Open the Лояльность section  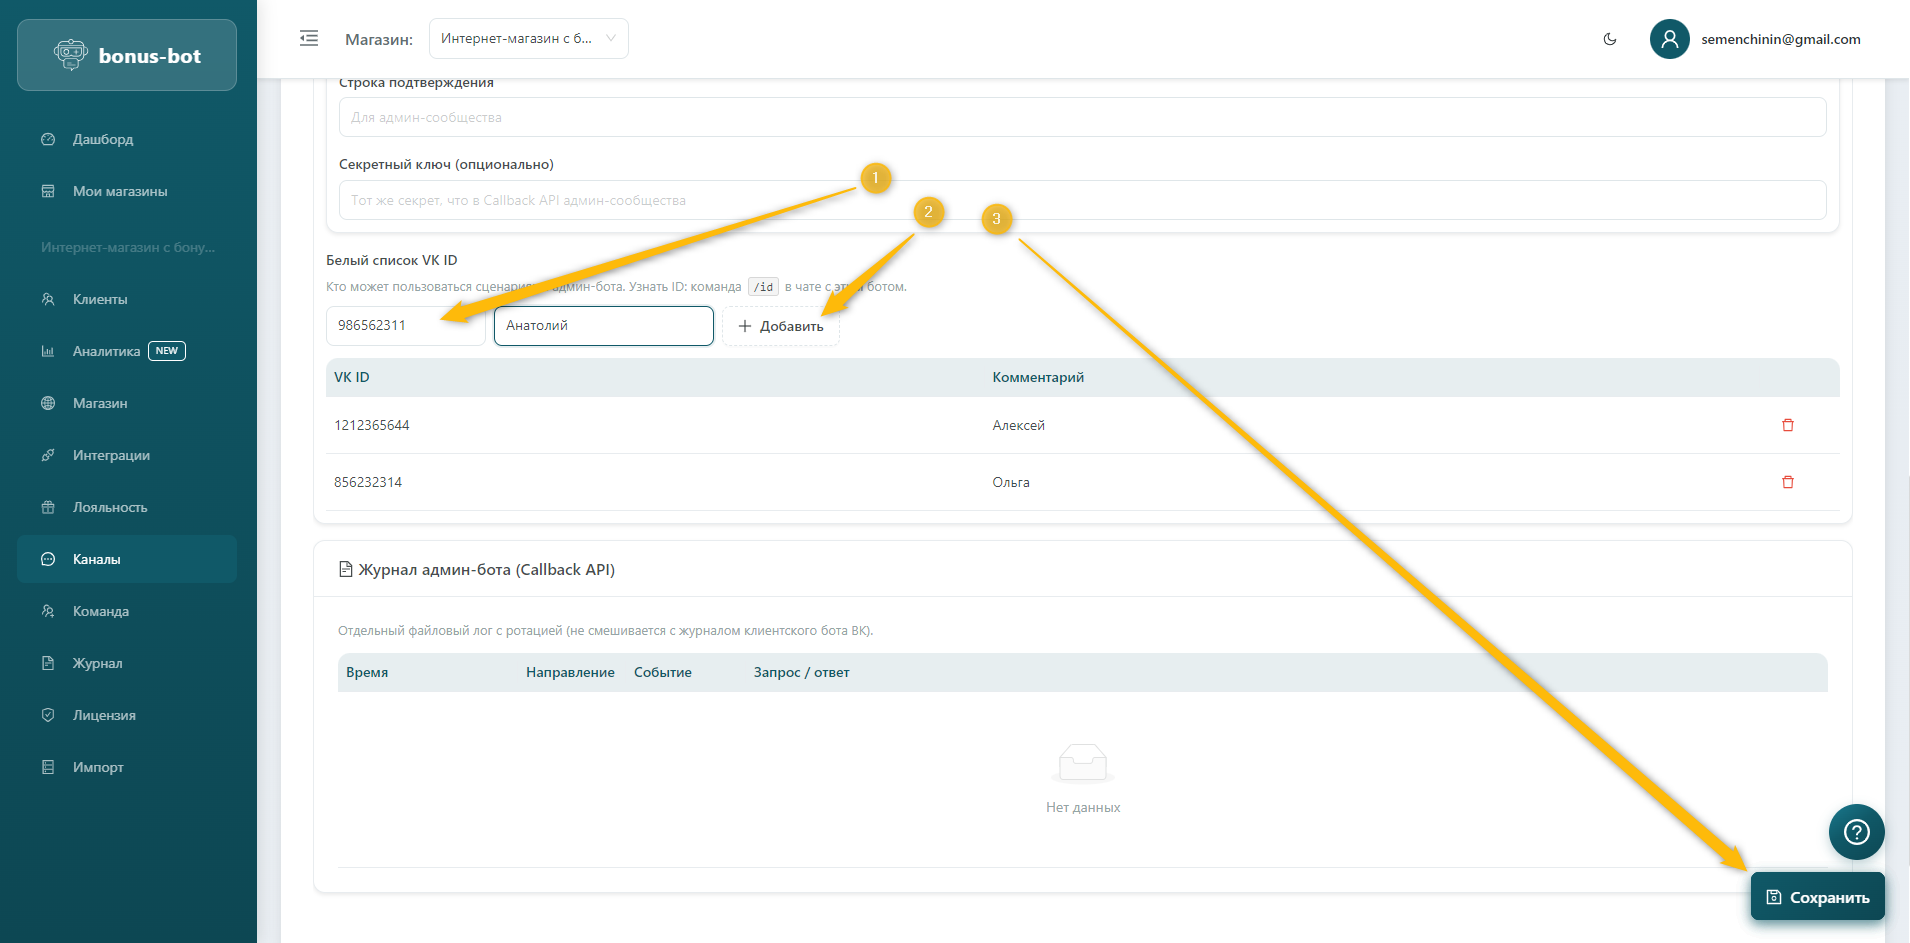109,507
